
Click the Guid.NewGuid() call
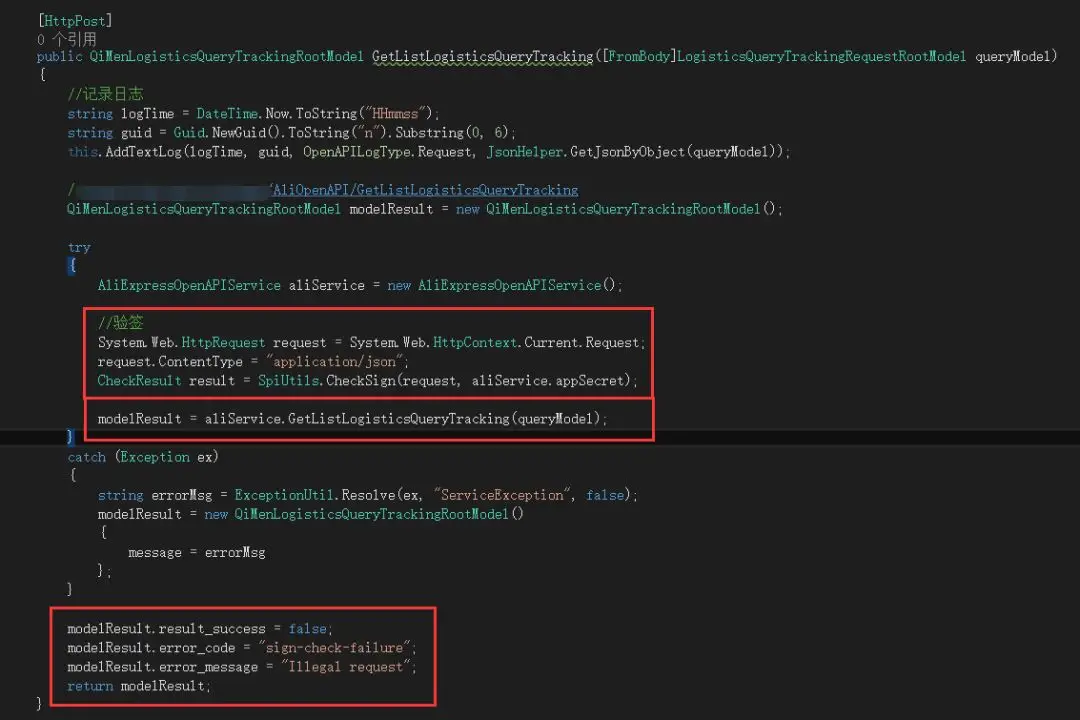tap(226, 132)
